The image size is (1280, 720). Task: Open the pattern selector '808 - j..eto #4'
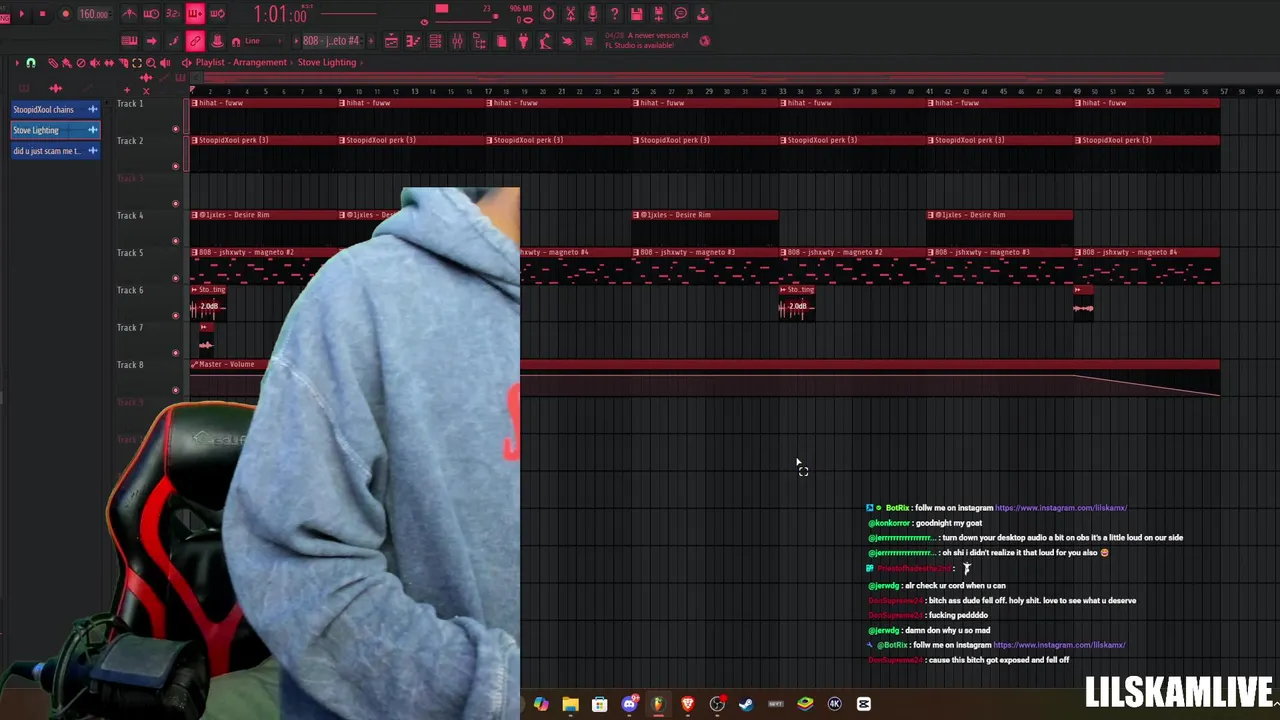click(331, 41)
